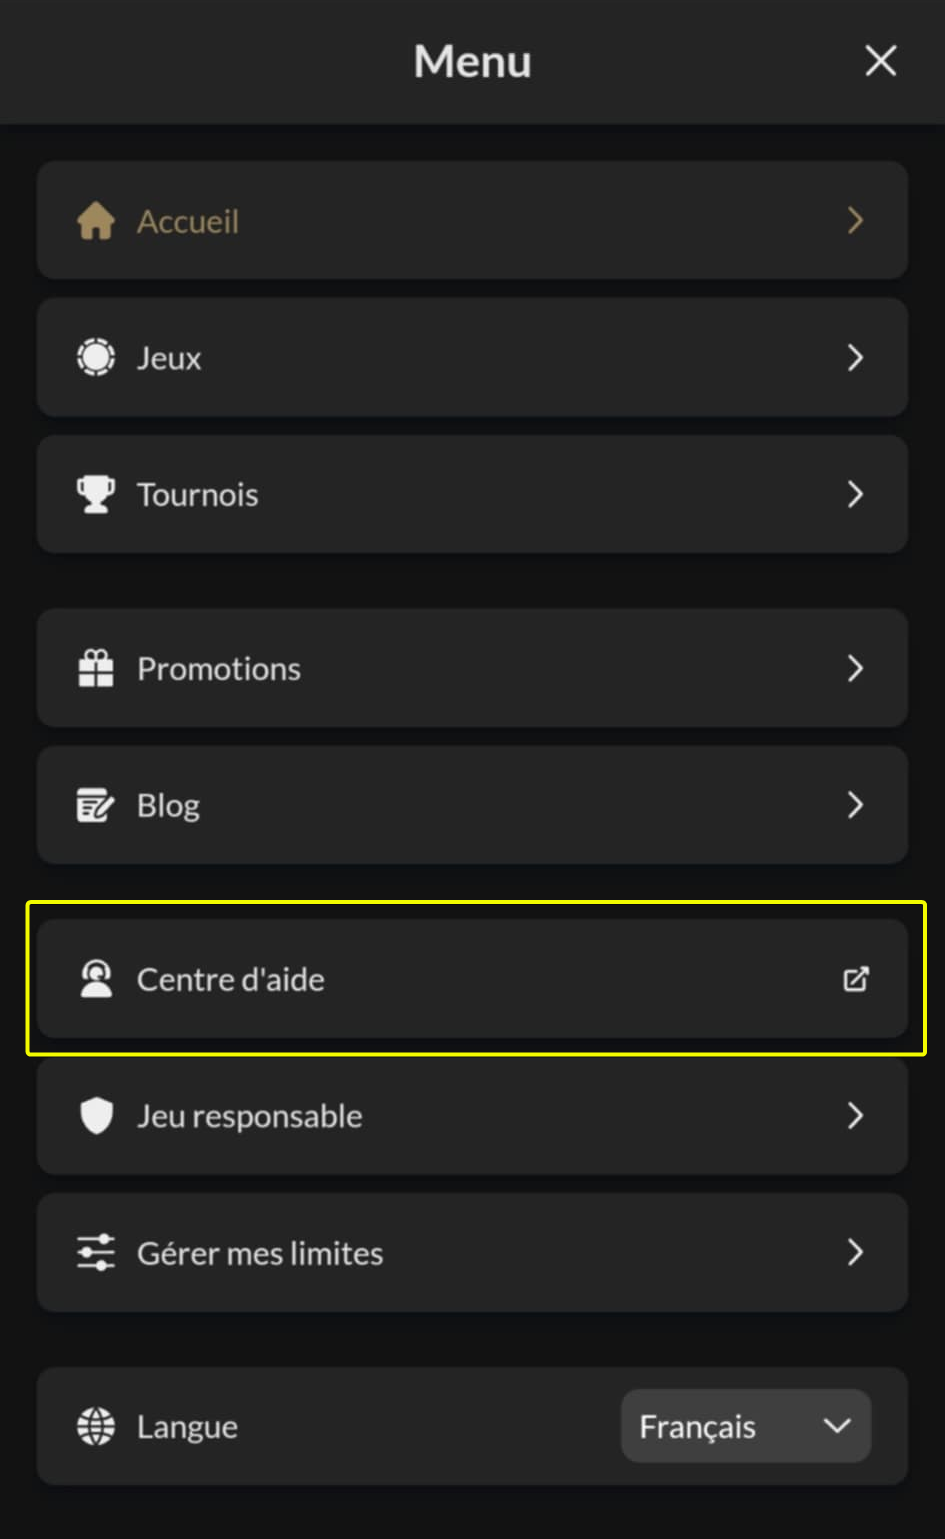Click the home icon next to Accueil
Image resolution: width=945 pixels, height=1539 pixels.
95,221
